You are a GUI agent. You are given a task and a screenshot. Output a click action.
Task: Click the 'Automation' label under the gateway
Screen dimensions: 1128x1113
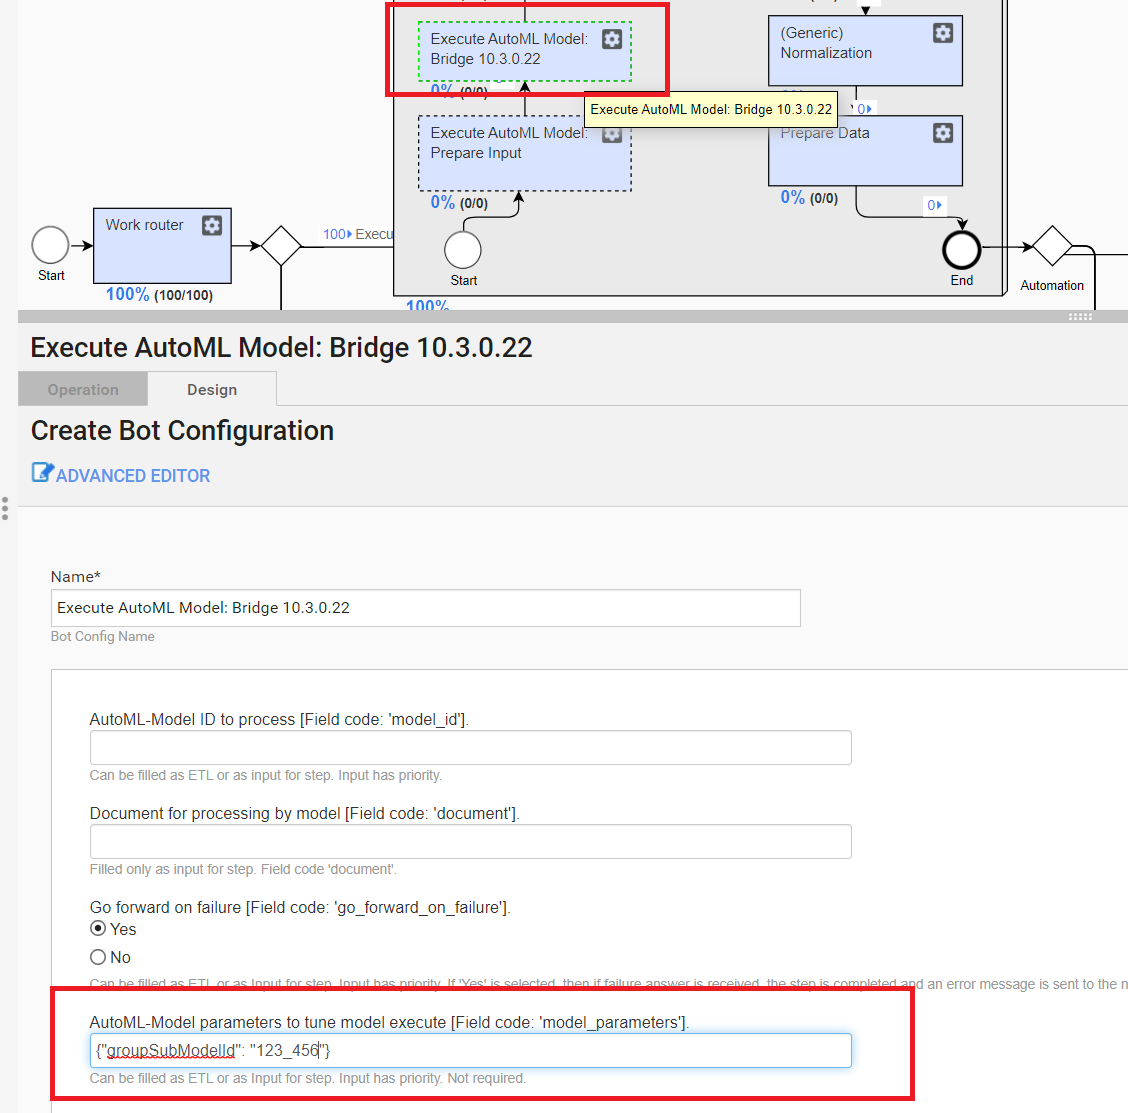(1052, 285)
